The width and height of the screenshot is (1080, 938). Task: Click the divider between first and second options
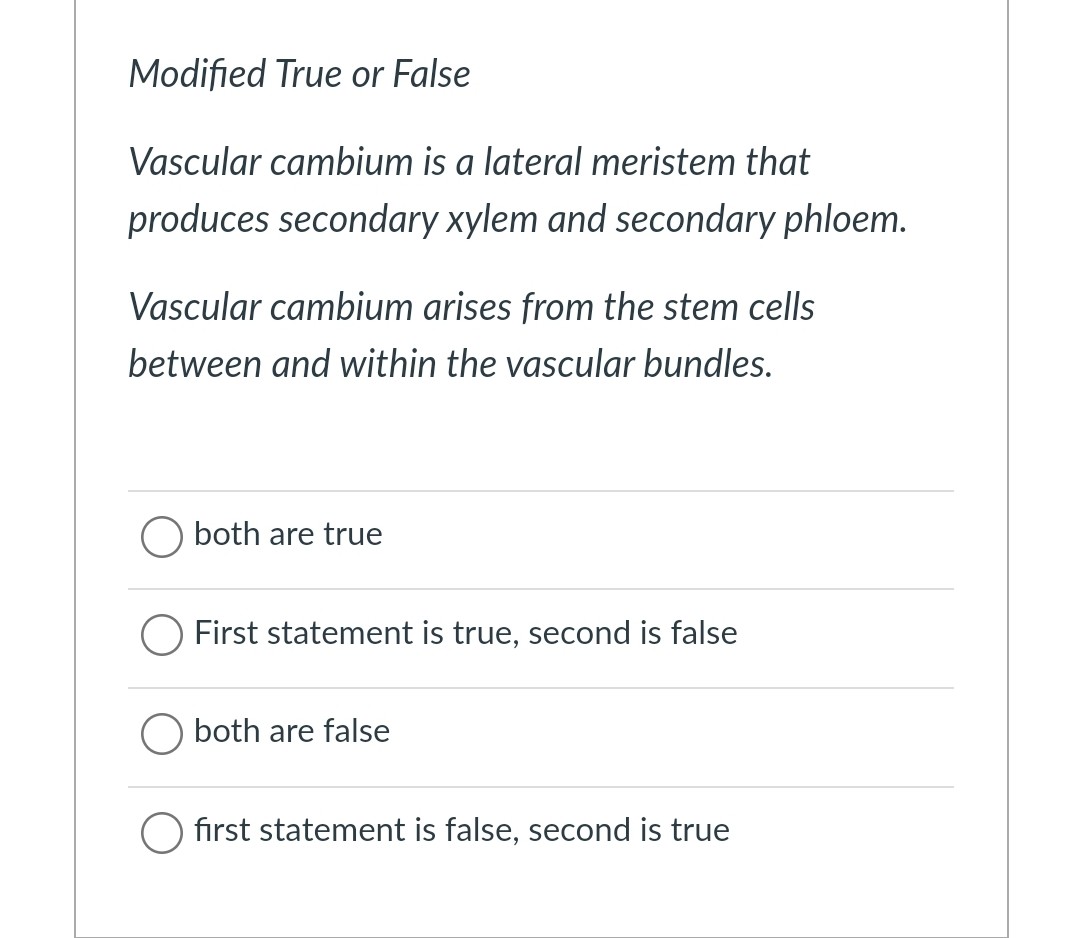(541, 588)
